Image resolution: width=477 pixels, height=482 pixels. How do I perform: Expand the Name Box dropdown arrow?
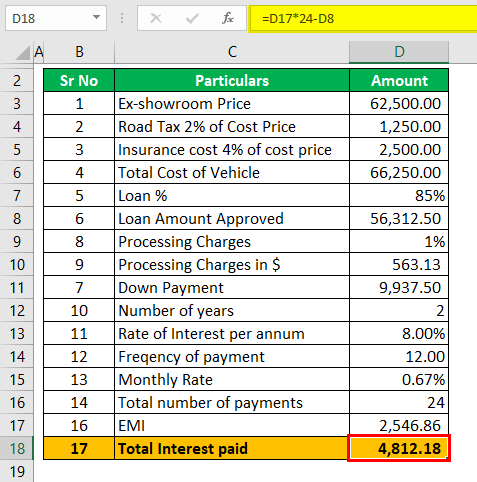pos(96,17)
